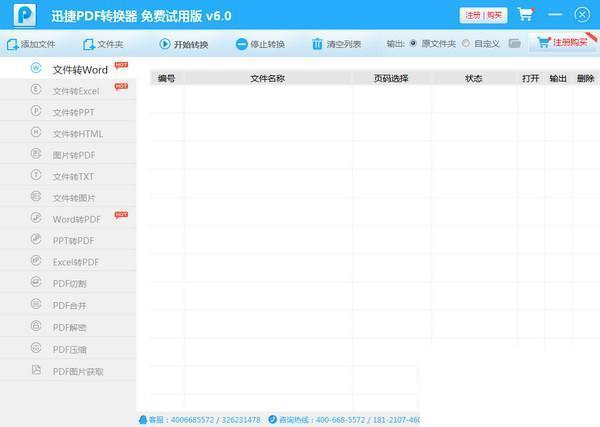Choose 图片转PDF in sidebar
Image resolution: width=600 pixels, height=427 pixels.
[68, 154]
